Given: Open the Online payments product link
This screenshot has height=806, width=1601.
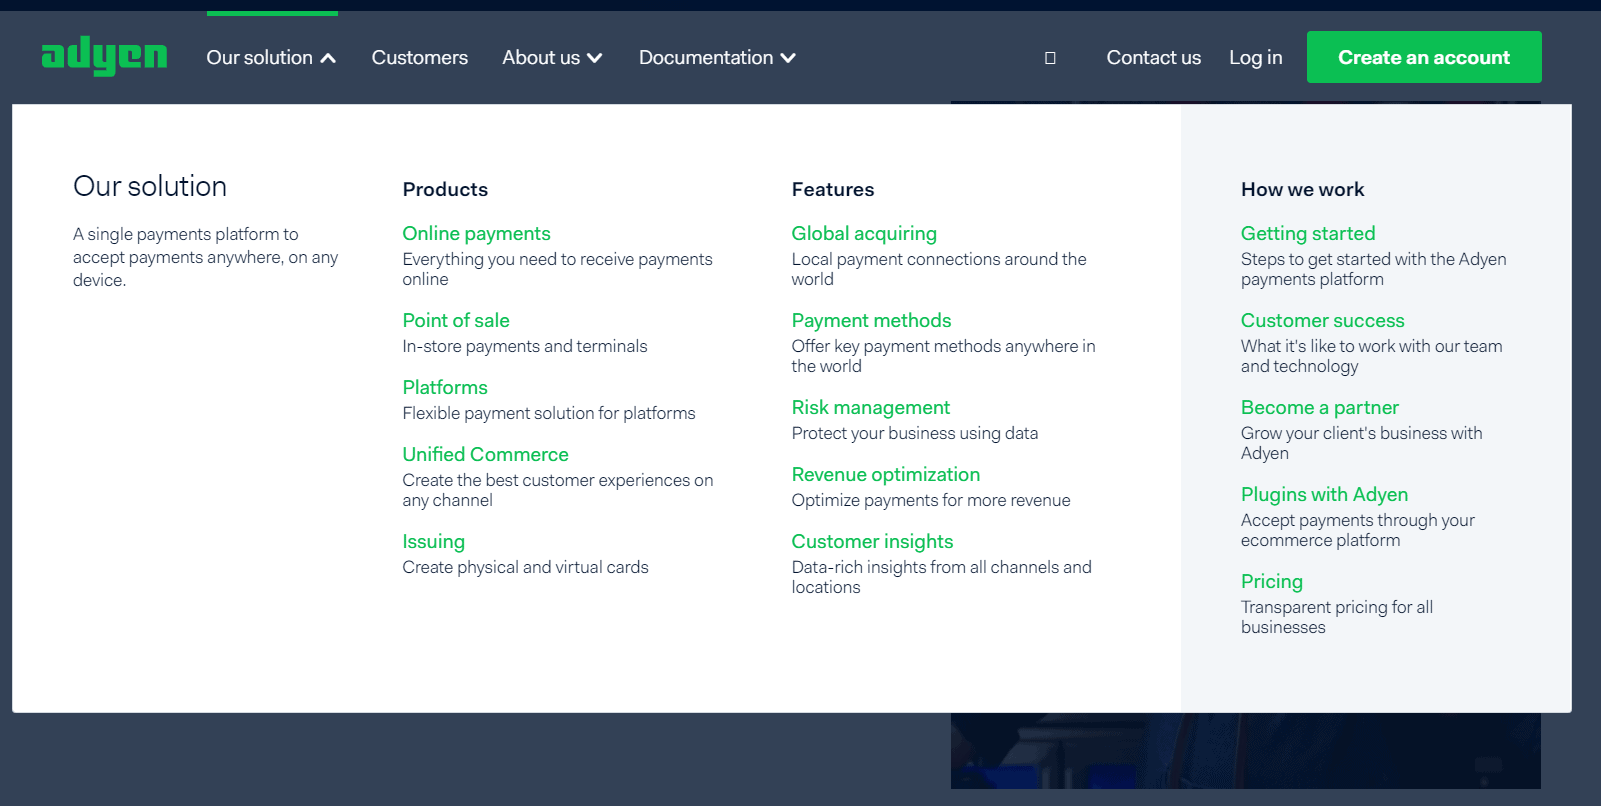Looking at the screenshot, I should click(x=476, y=233).
